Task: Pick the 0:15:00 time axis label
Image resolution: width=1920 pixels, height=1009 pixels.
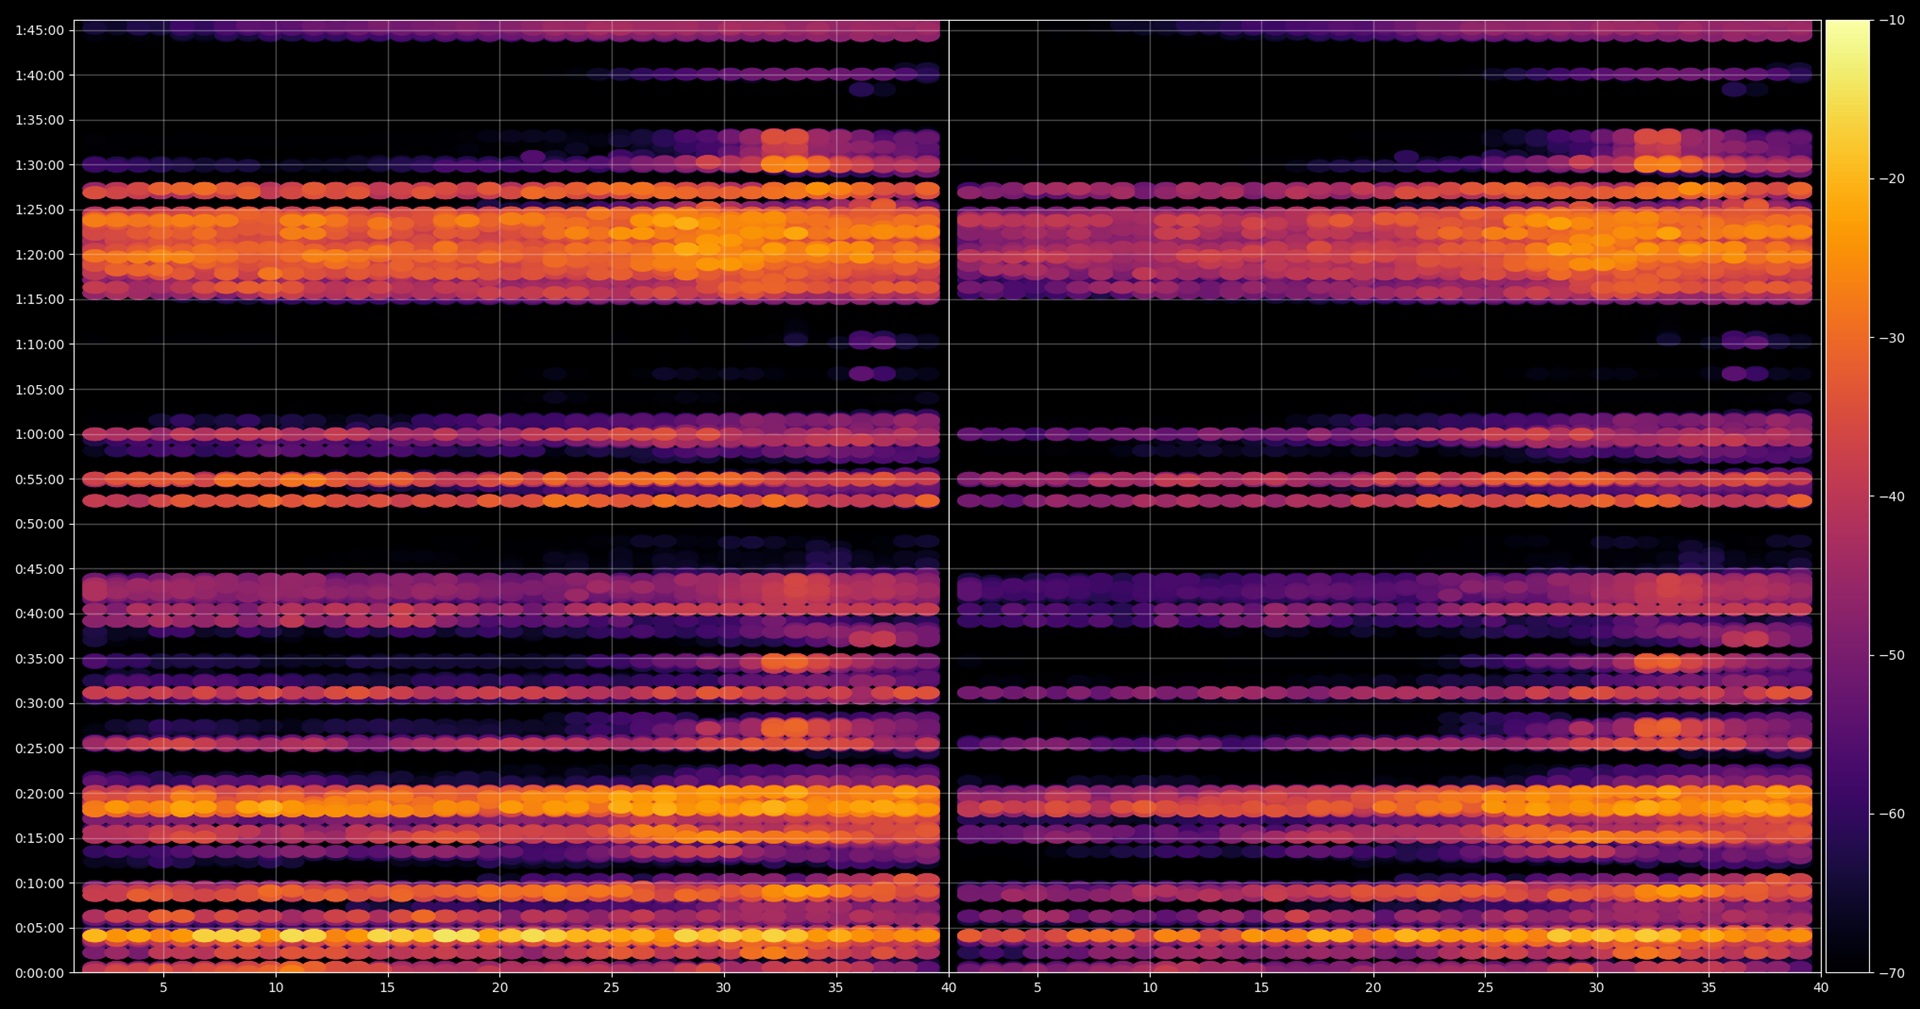Action: (x=39, y=838)
